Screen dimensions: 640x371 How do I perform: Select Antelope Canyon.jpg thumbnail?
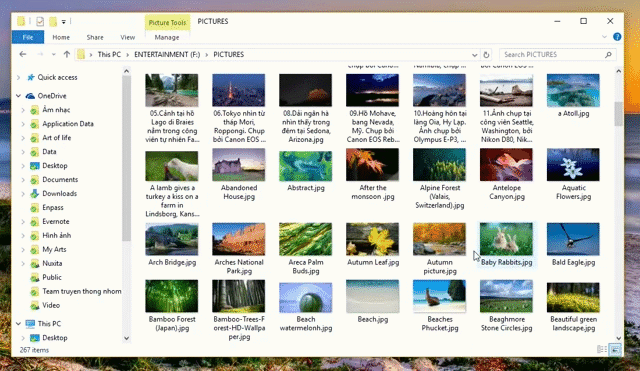click(506, 165)
